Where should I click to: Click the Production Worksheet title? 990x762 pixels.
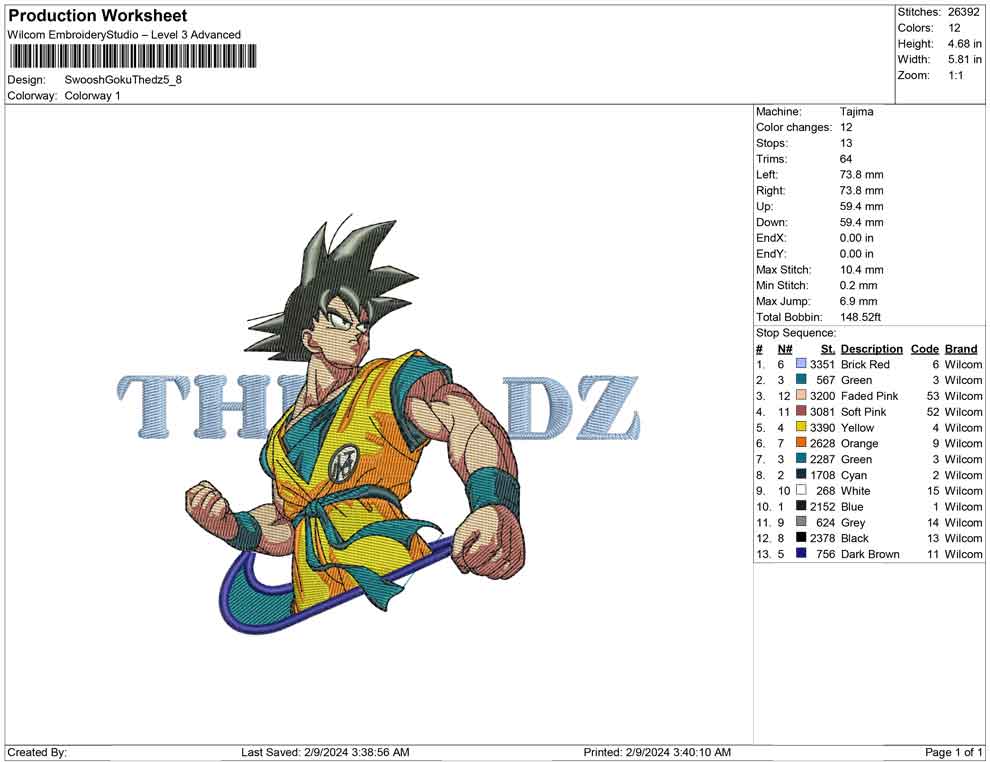[97, 15]
